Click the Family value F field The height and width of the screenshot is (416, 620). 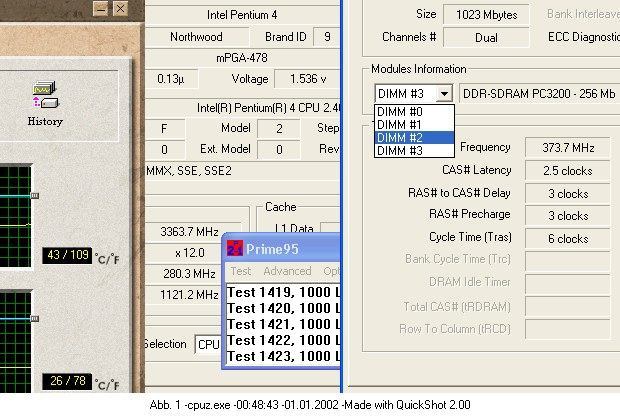[164, 129]
